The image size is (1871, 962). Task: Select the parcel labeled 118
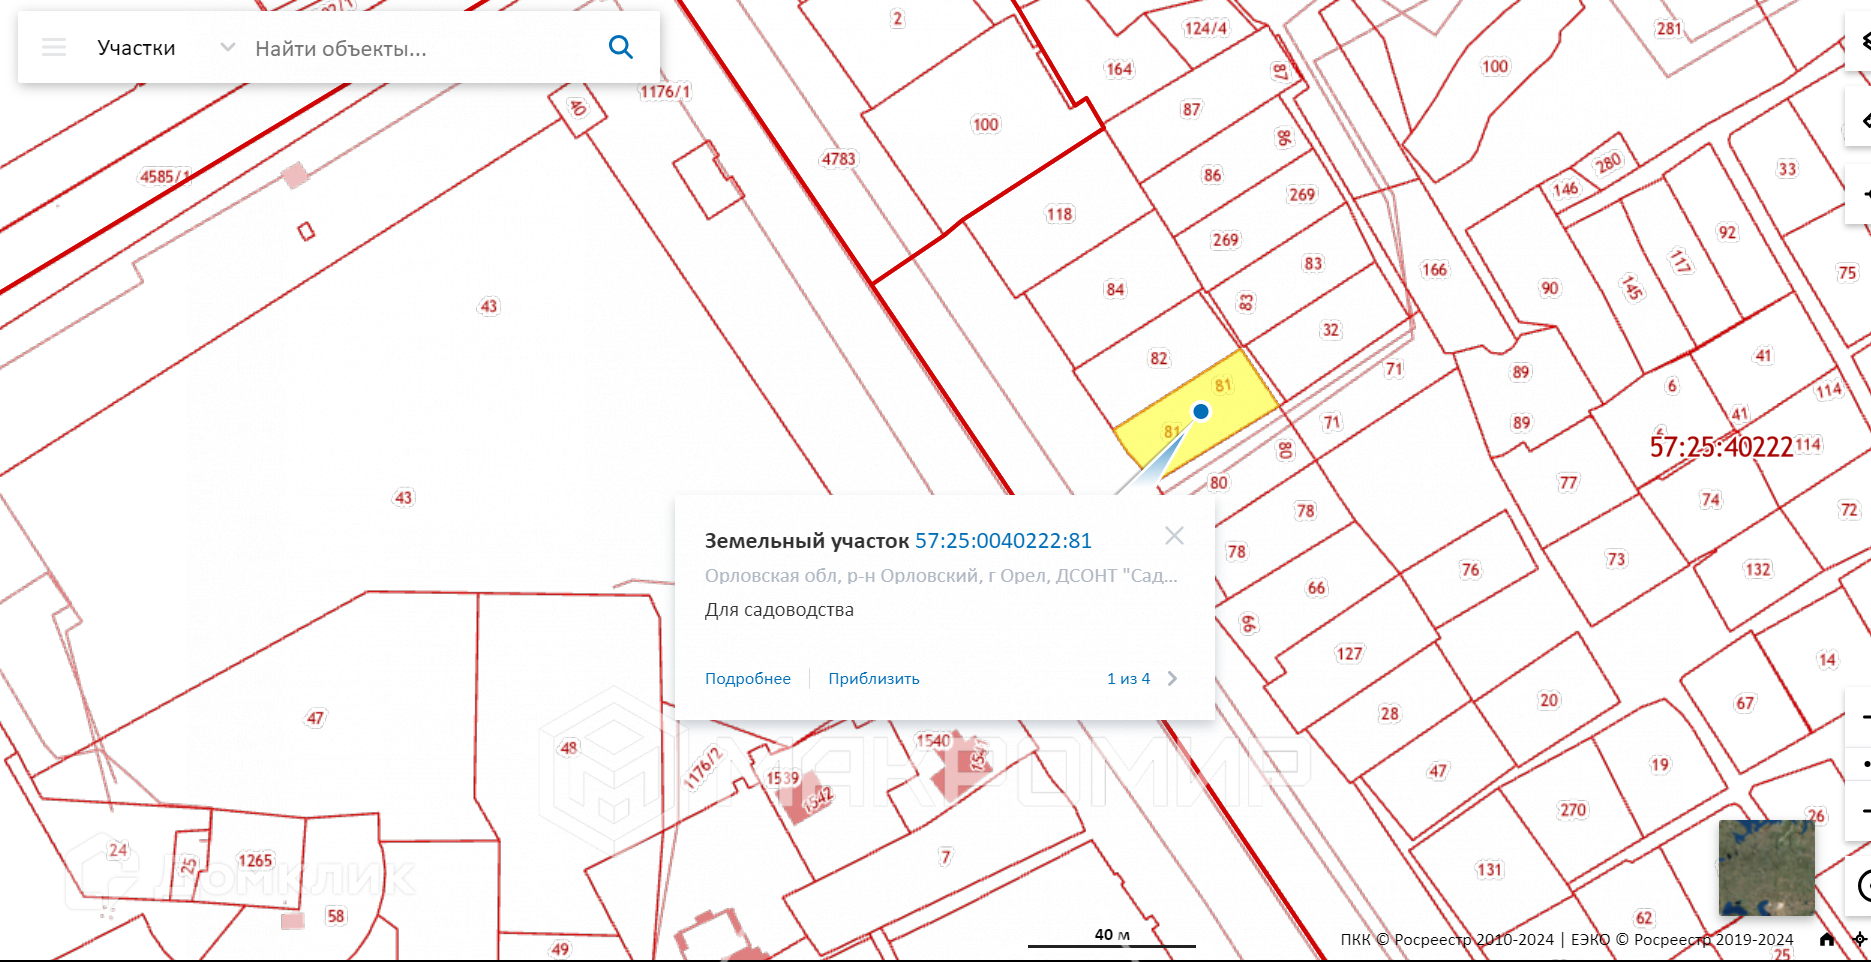pos(1059,214)
